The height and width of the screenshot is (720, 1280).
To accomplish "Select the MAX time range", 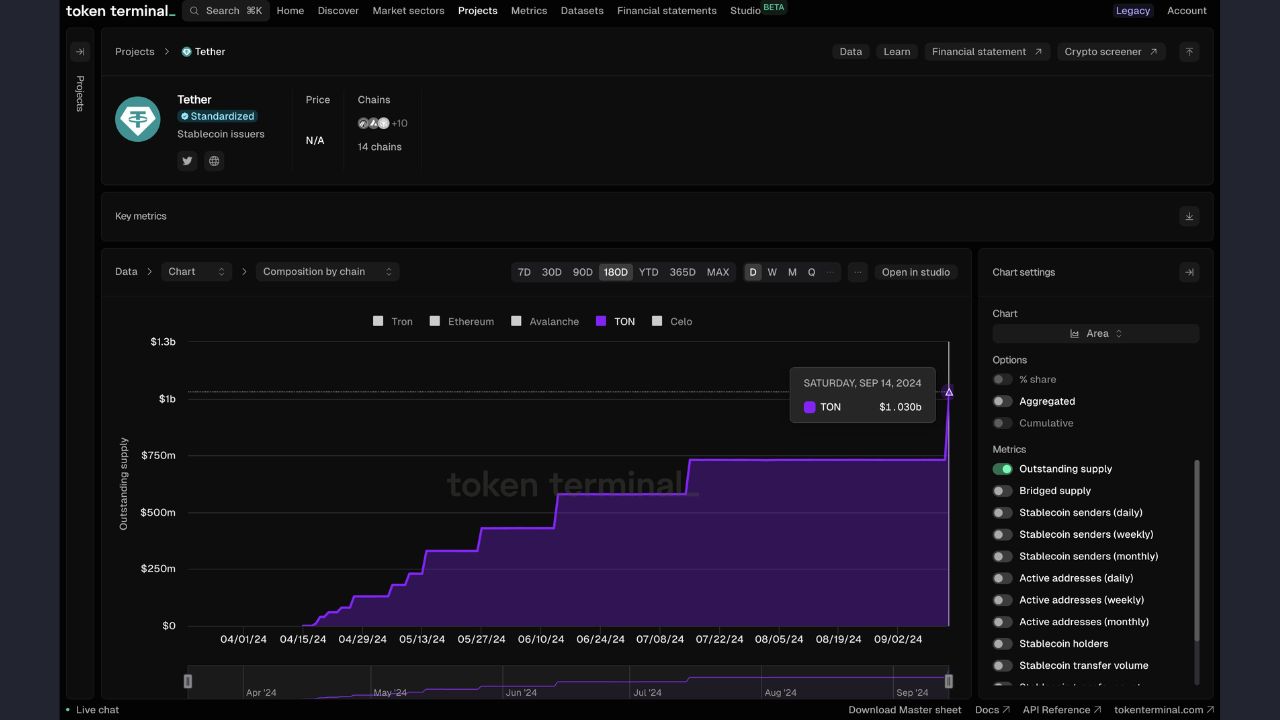I will click(718, 272).
